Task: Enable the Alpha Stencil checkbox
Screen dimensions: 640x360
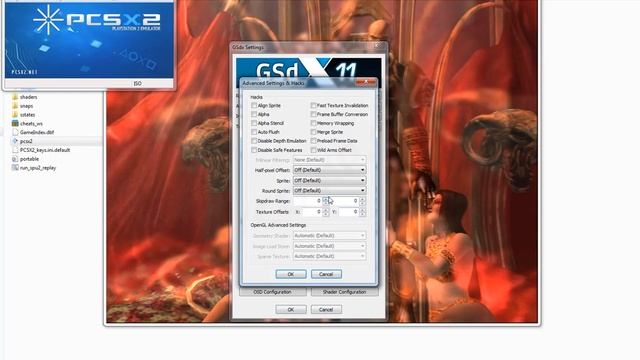Action: (x=254, y=123)
